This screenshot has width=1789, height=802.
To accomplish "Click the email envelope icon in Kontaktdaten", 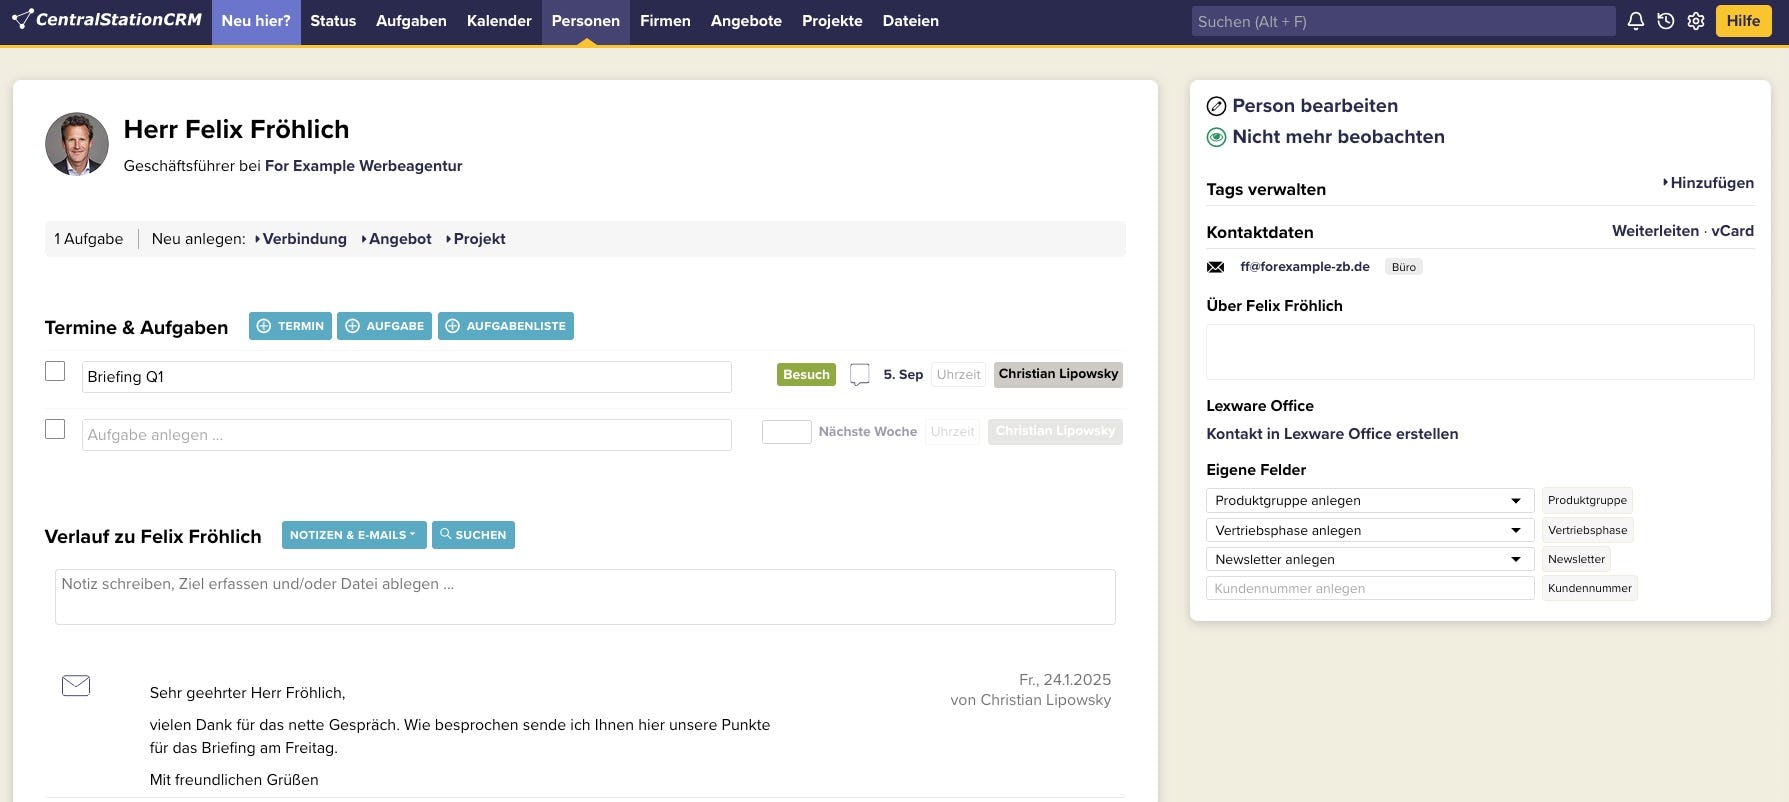I will pos(1215,267).
